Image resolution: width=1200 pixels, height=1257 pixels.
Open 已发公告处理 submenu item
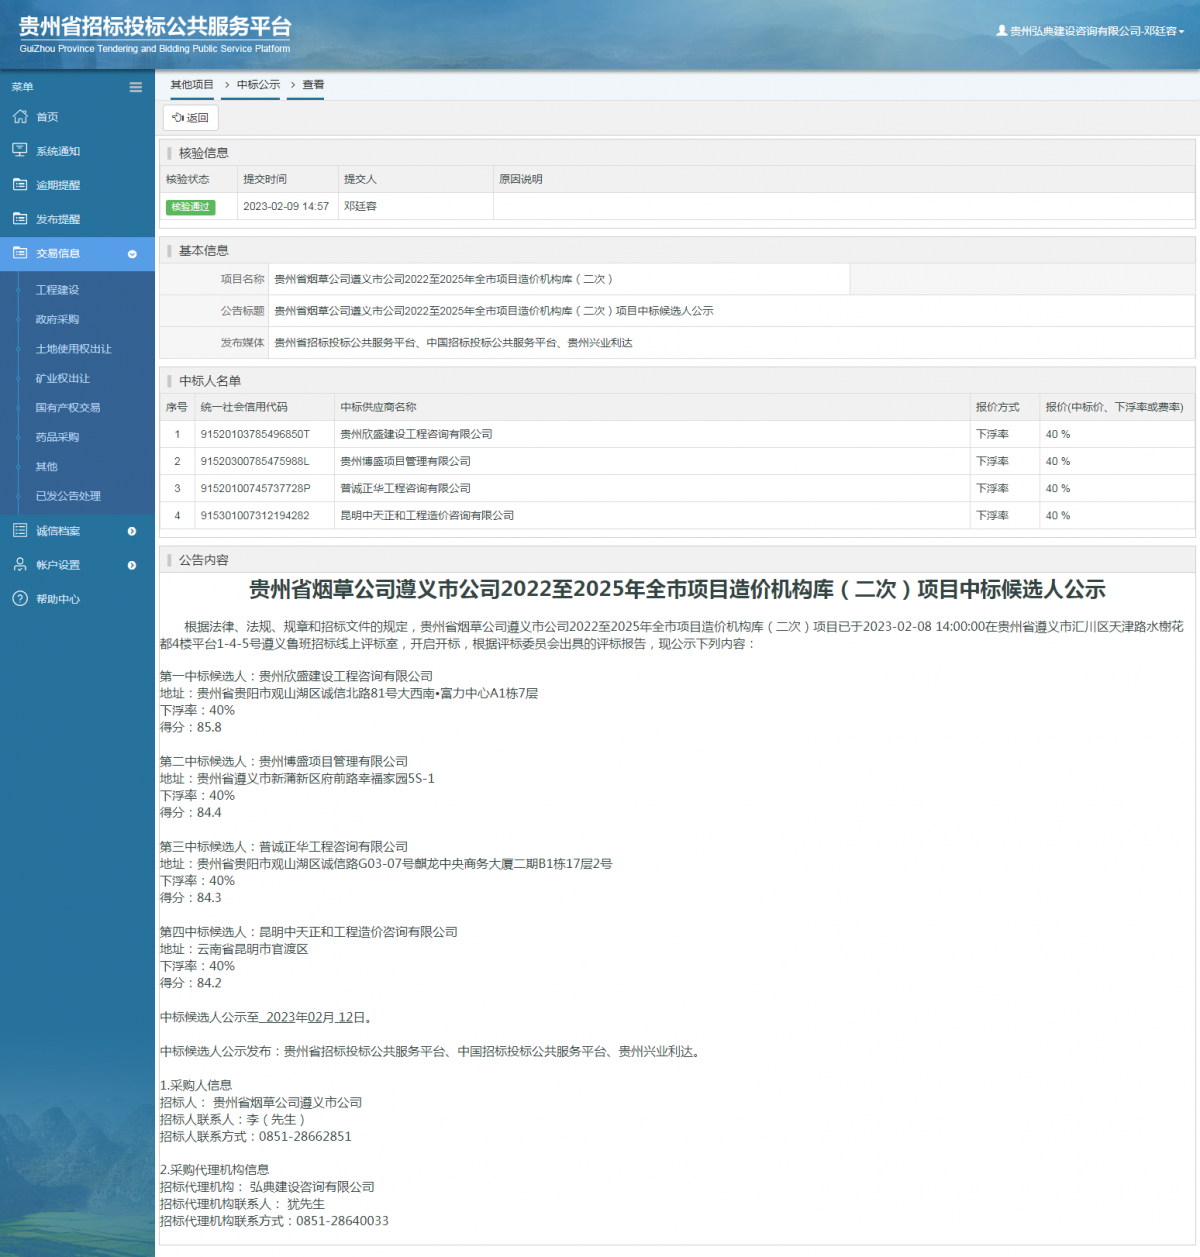point(68,496)
